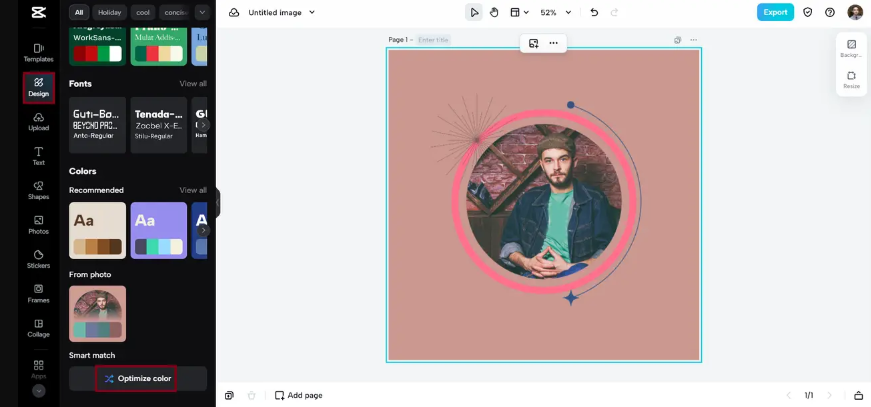
Task: Activate the Hand pan tool
Action: 494,12
